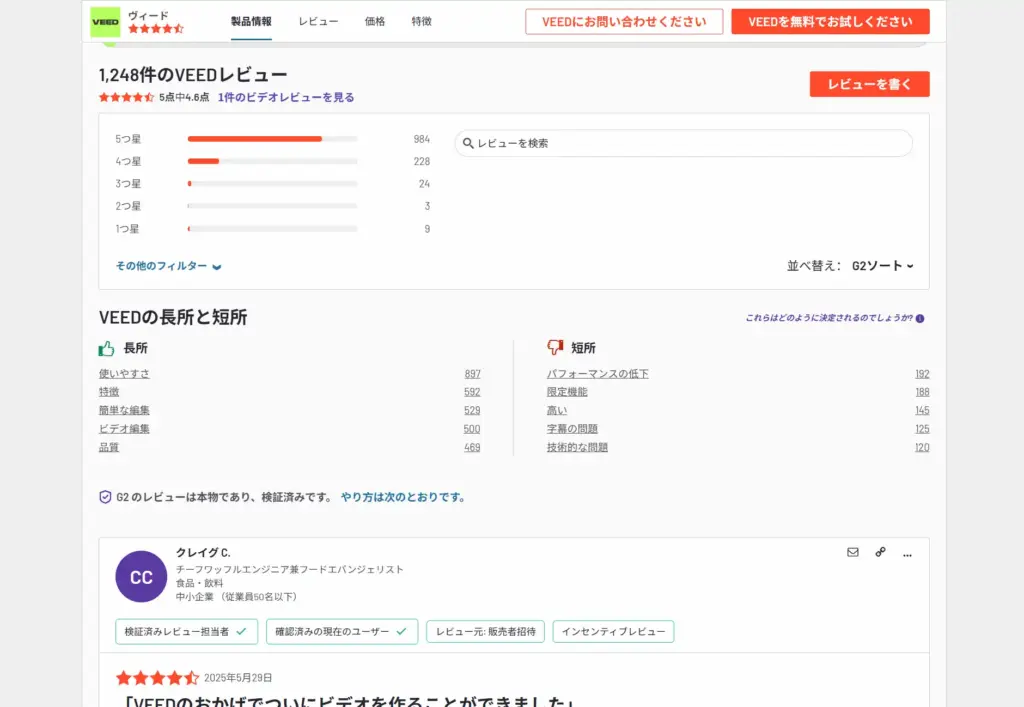
Task: Filter by 3つ星 rating bar
Action: click(x=272, y=183)
